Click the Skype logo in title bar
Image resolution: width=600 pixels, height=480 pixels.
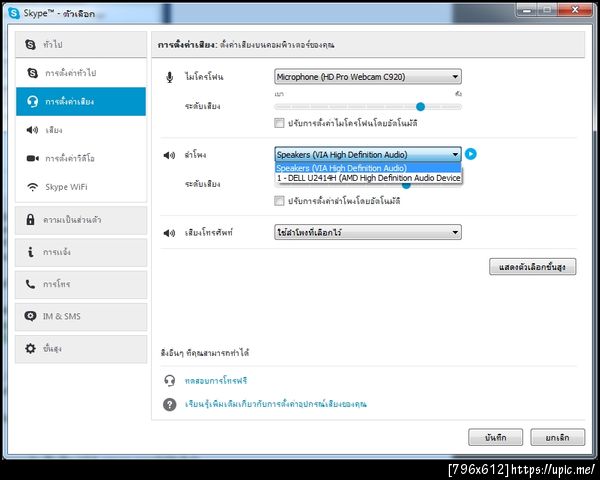(x=14, y=13)
